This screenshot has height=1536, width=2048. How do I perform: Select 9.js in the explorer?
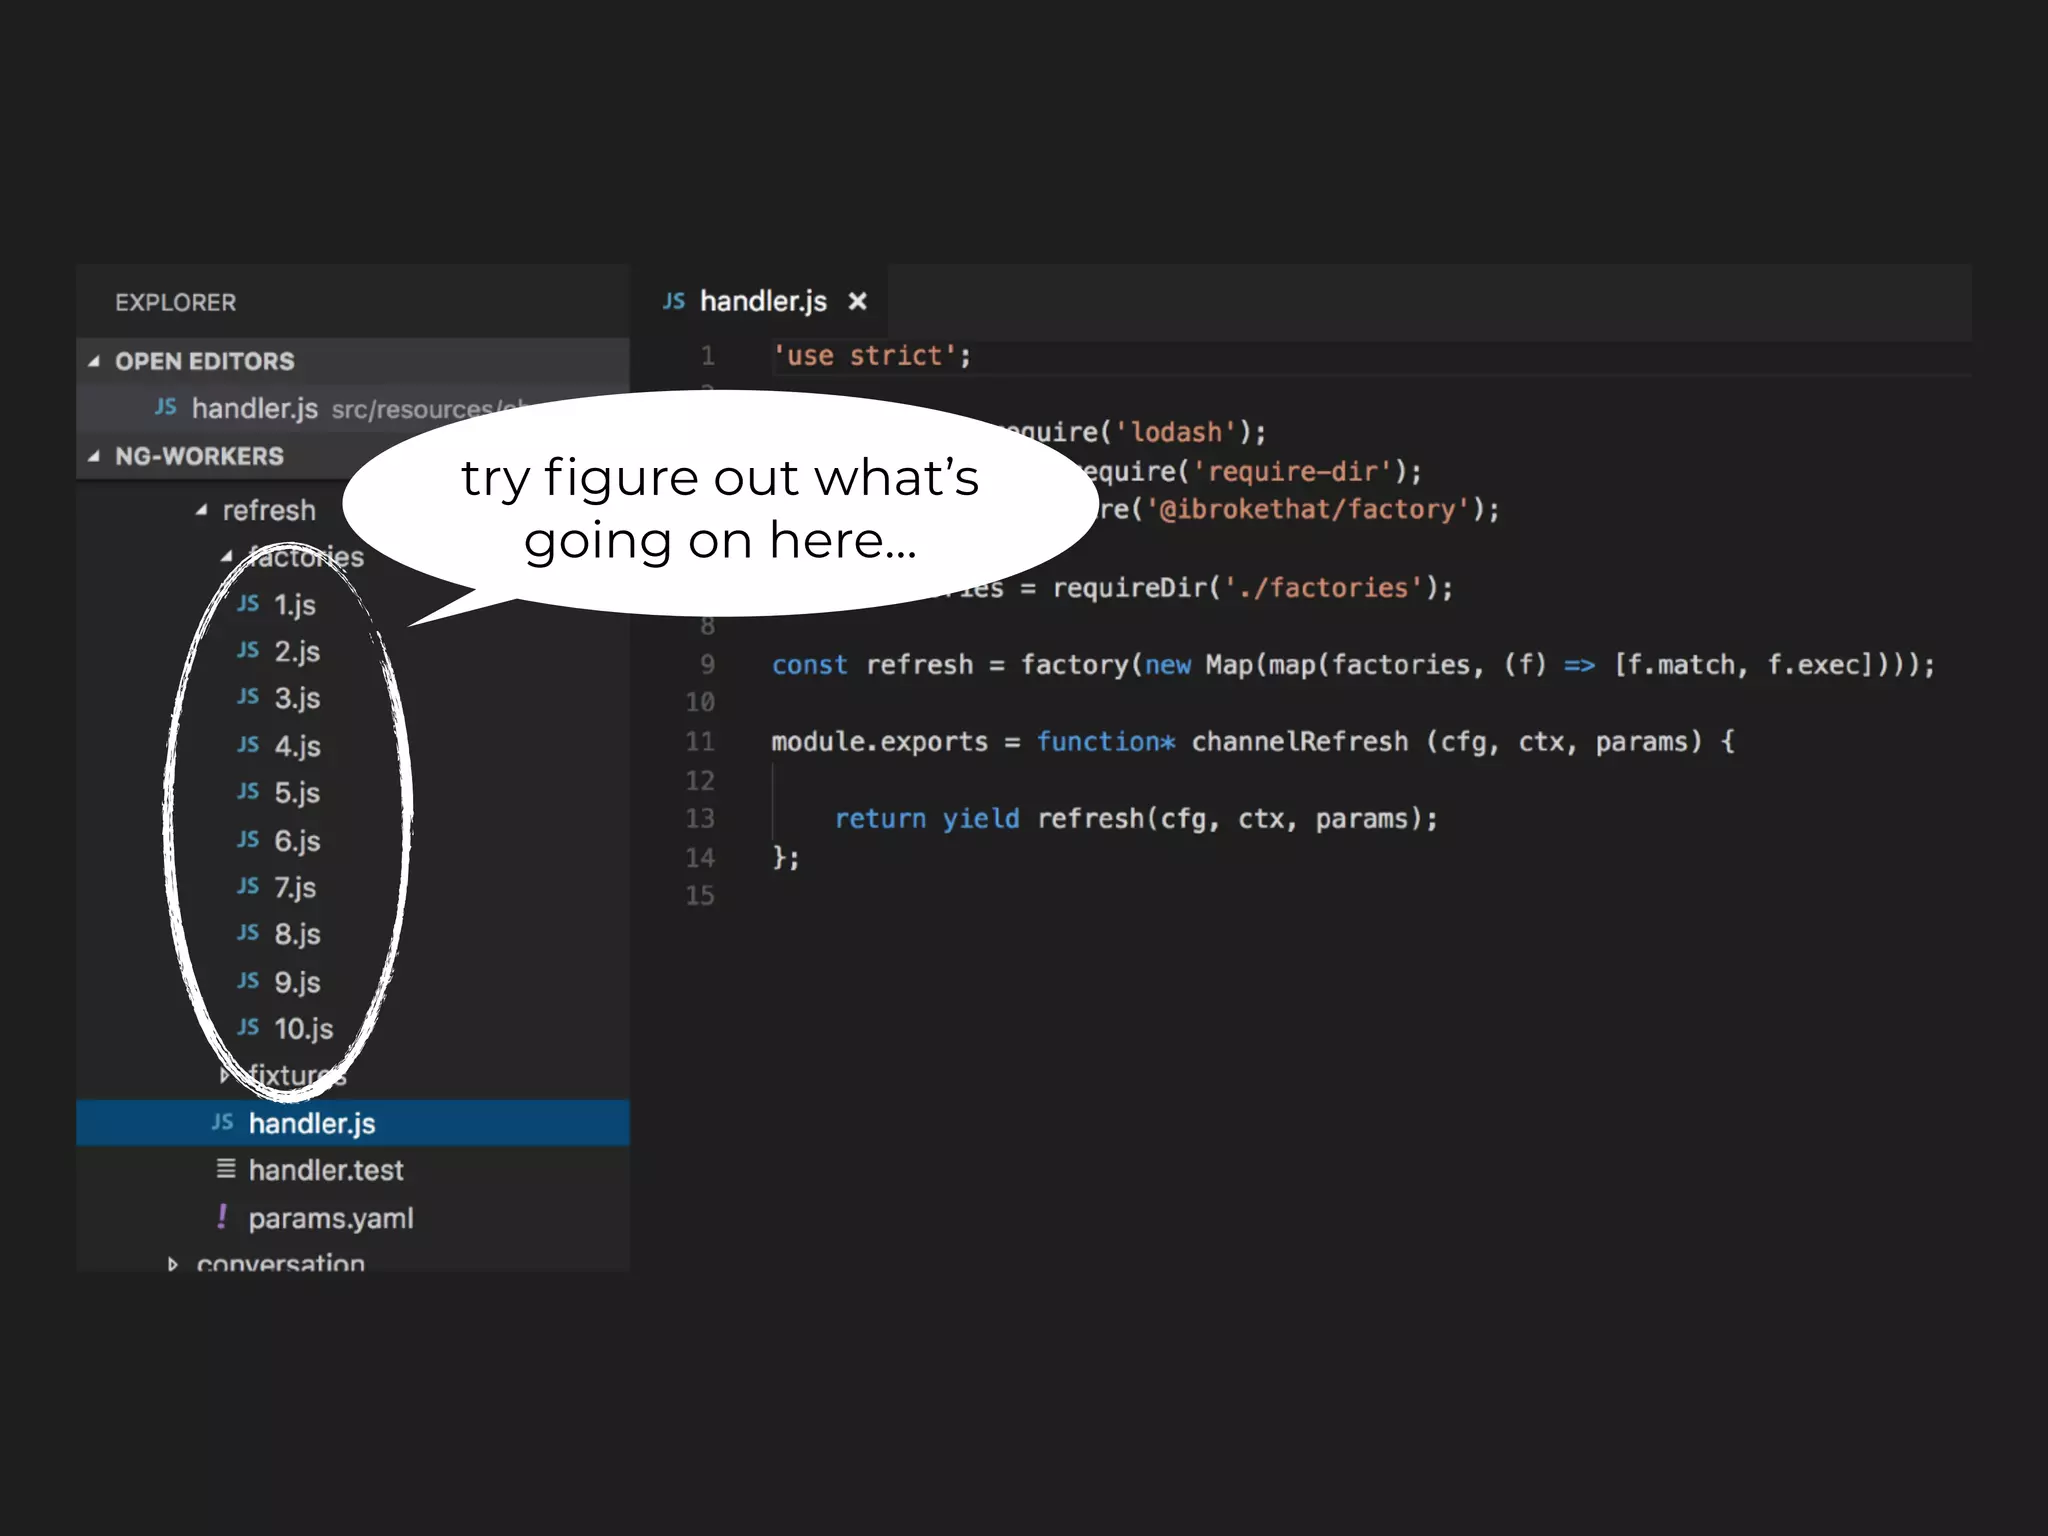pyautogui.click(x=297, y=981)
